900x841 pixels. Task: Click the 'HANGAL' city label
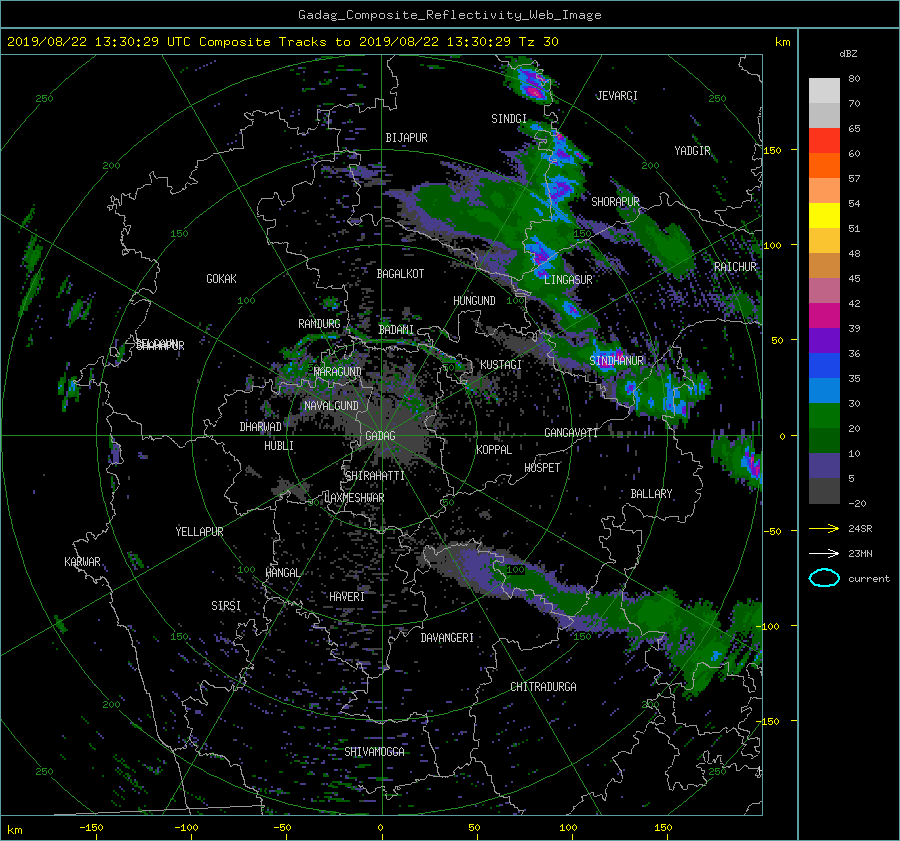282,573
